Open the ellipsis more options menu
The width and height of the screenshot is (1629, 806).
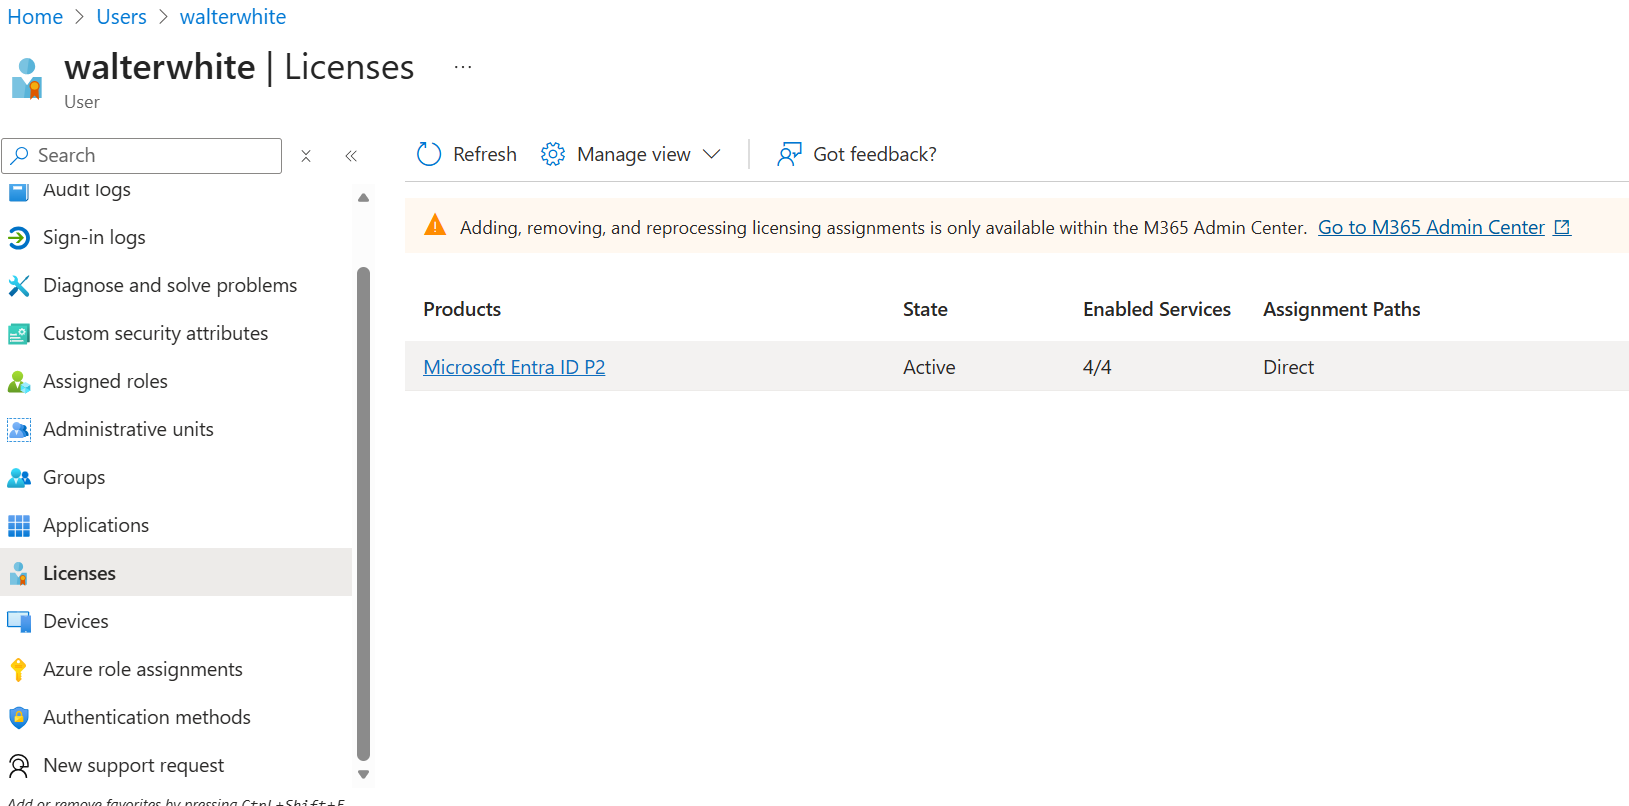[462, 67]
